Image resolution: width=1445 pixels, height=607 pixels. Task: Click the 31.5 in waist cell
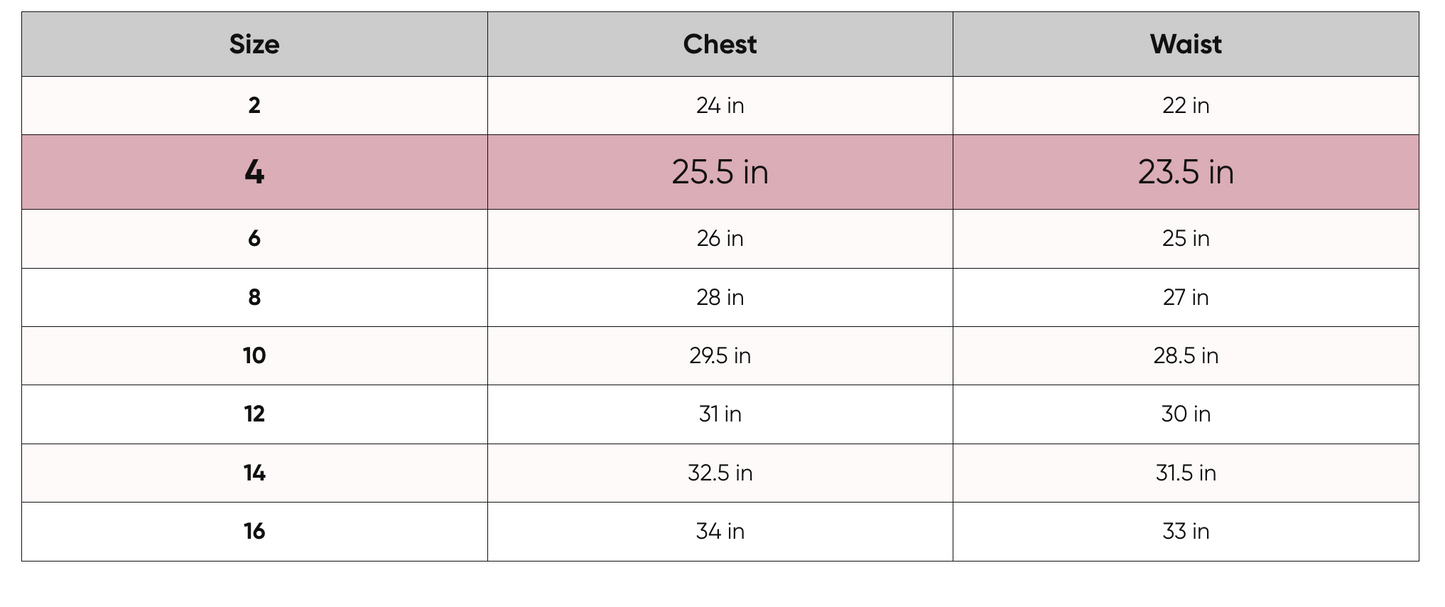coord(1186,472)
